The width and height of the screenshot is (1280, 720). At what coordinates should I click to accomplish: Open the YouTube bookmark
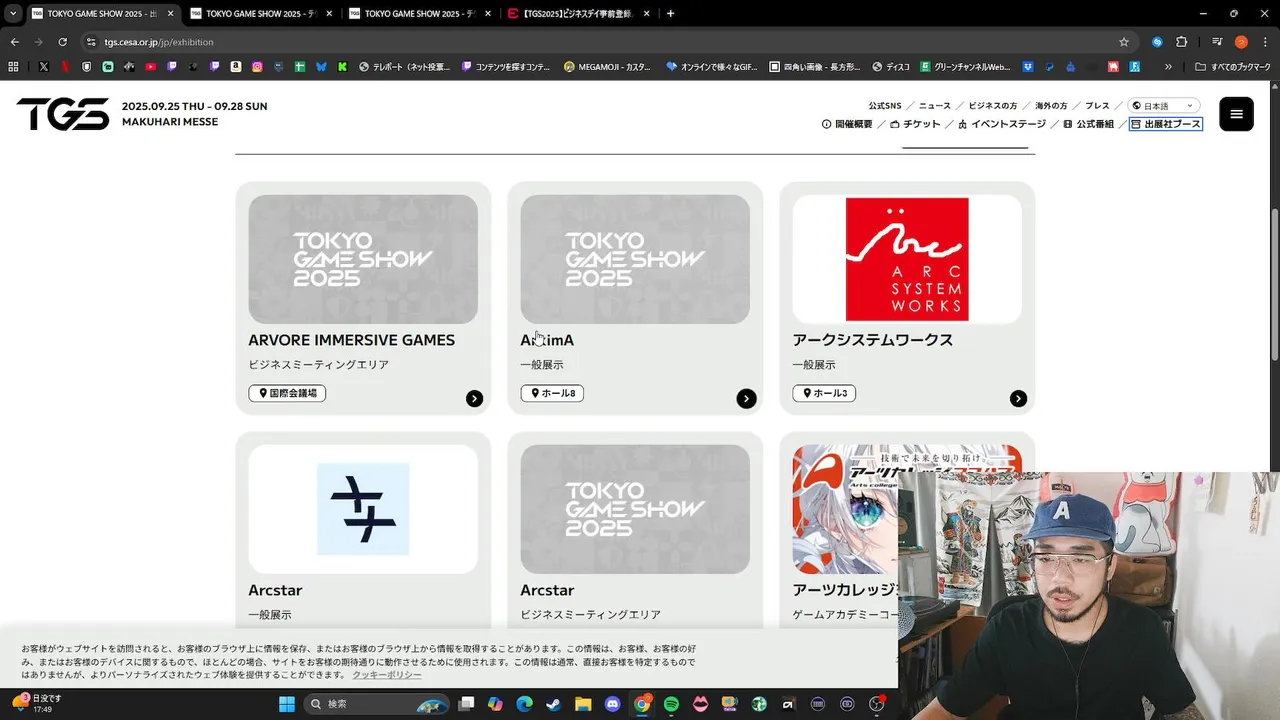pyautogui.click(x=150, y=67)
